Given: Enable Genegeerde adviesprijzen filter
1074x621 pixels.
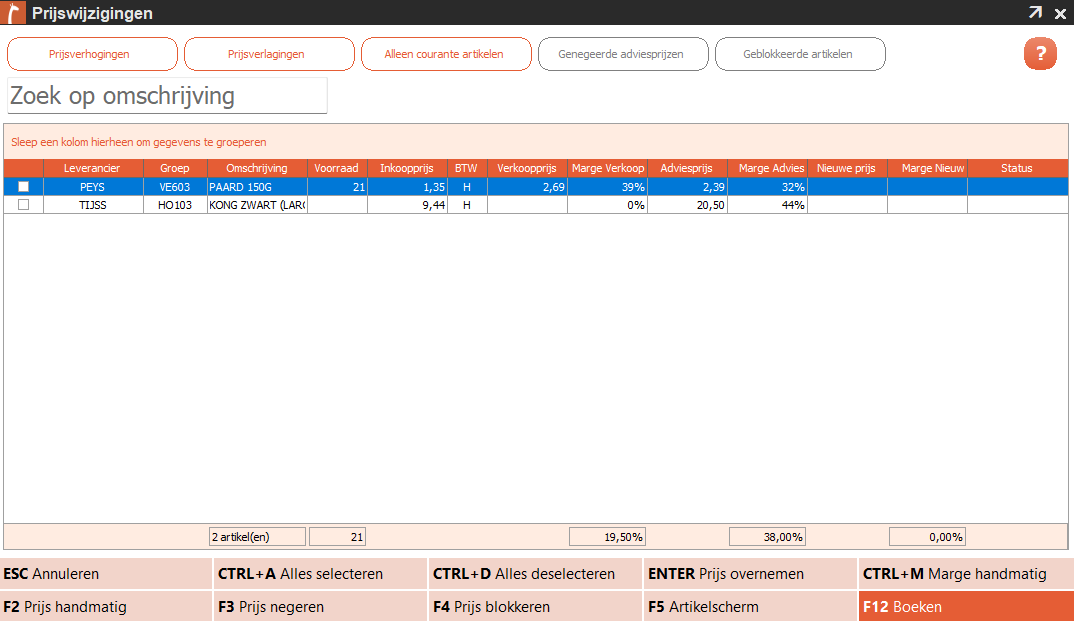Looking at the screenshot, I should (x=623, y=54).
